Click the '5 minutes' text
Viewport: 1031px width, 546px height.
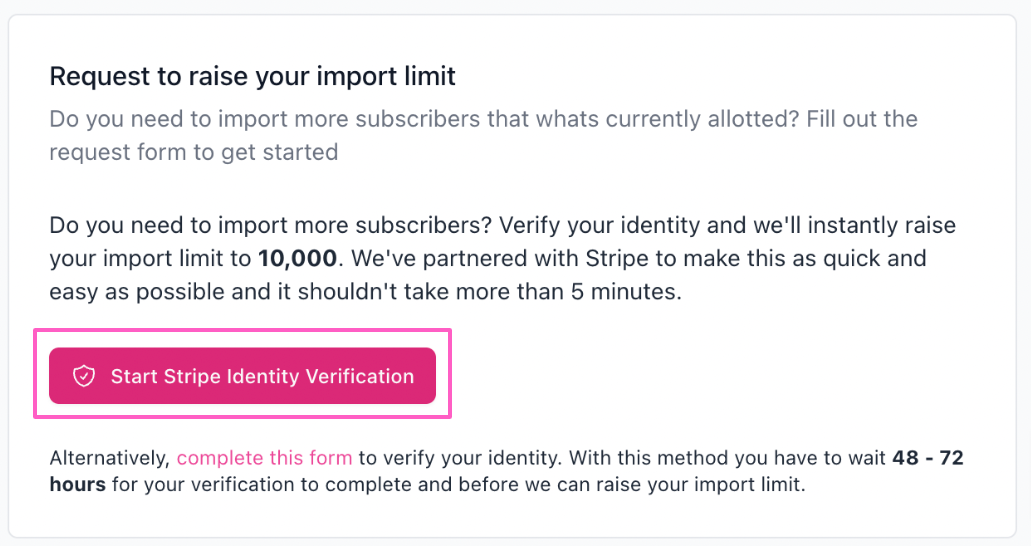click(625, 291)
